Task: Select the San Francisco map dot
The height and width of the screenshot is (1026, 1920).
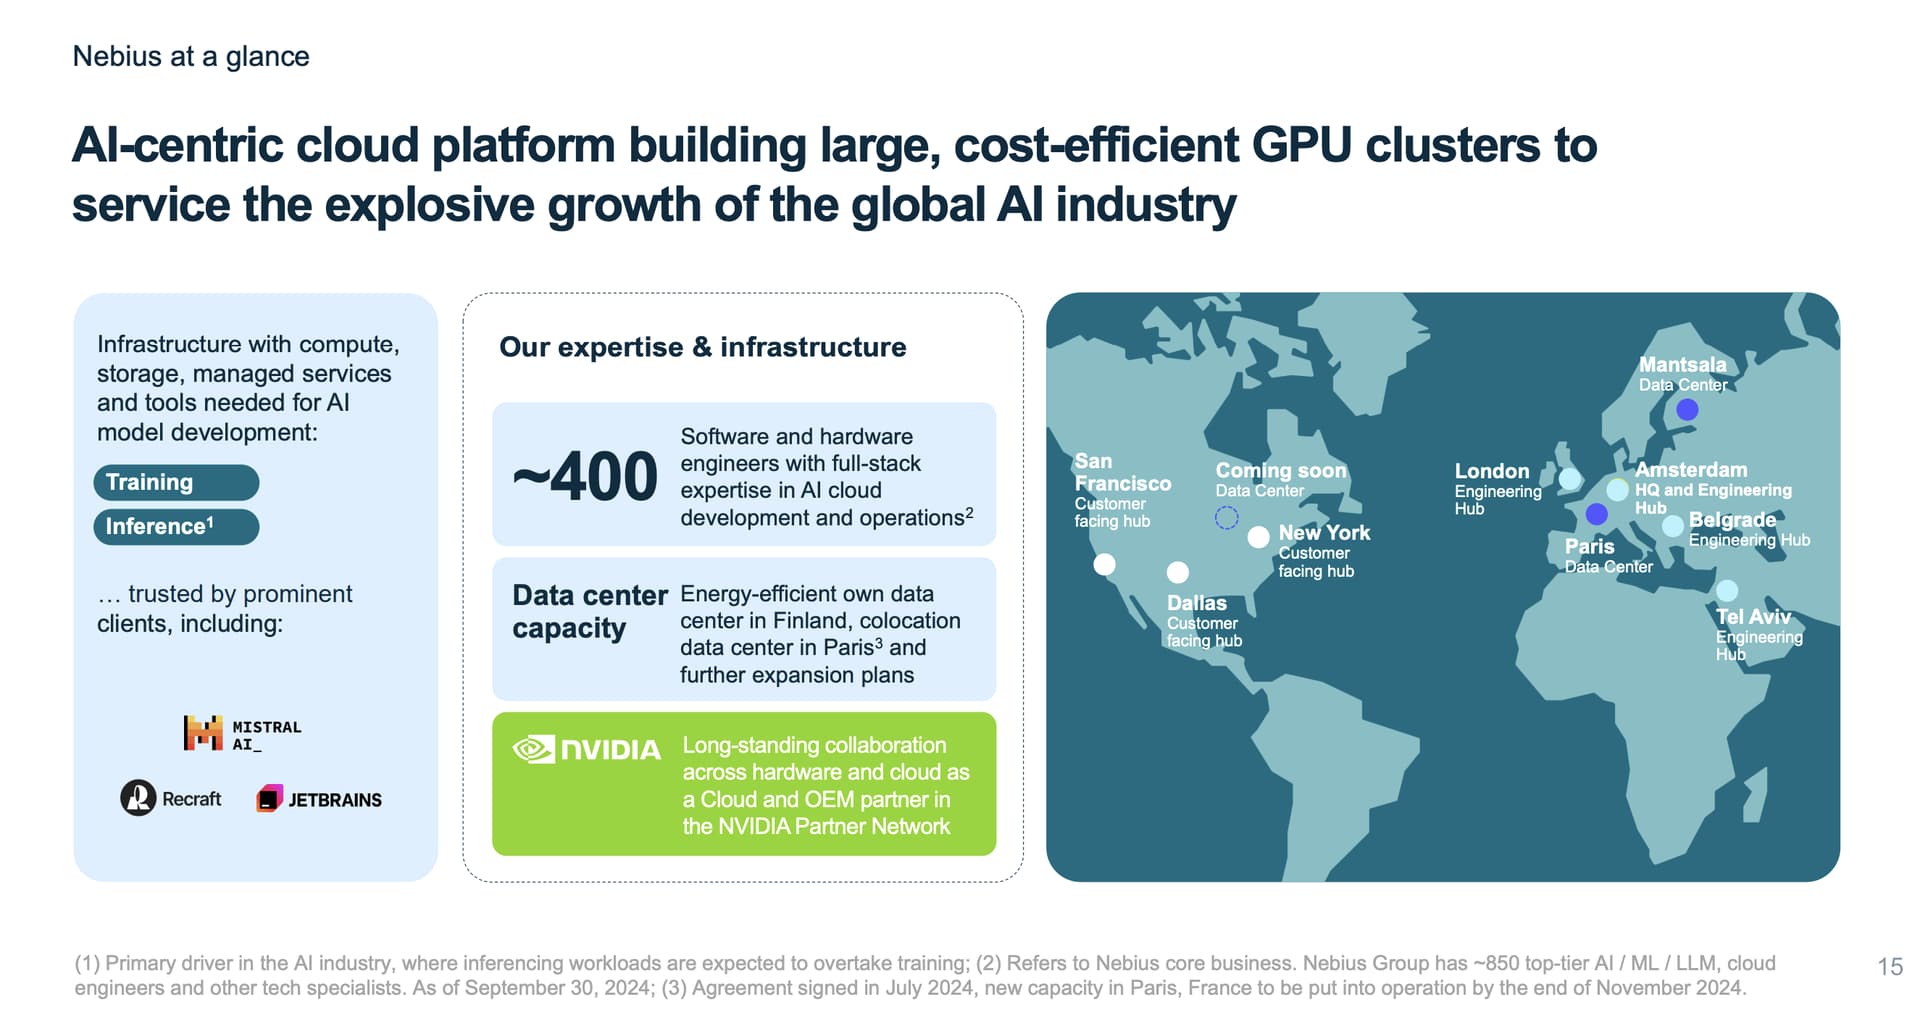Action: (x=1104, y=564)
